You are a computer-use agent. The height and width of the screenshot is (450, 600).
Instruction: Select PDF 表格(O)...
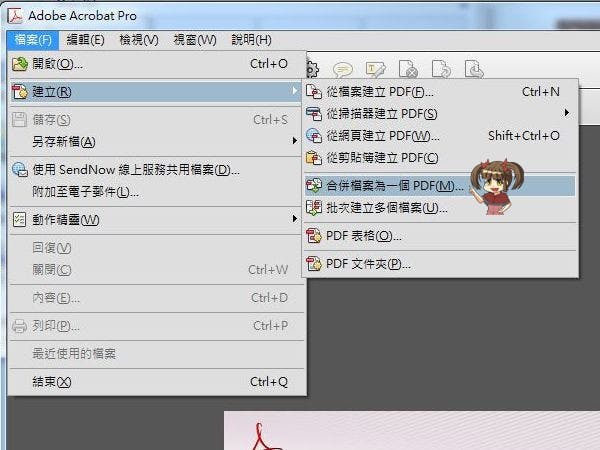click(x=440, y=236)
